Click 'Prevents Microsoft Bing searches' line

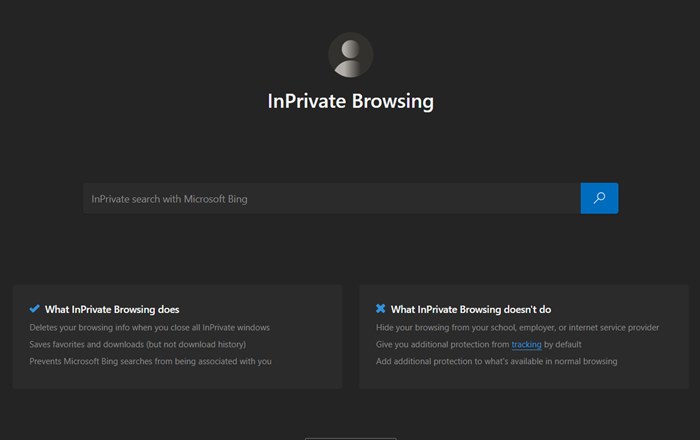pos(150,361)
